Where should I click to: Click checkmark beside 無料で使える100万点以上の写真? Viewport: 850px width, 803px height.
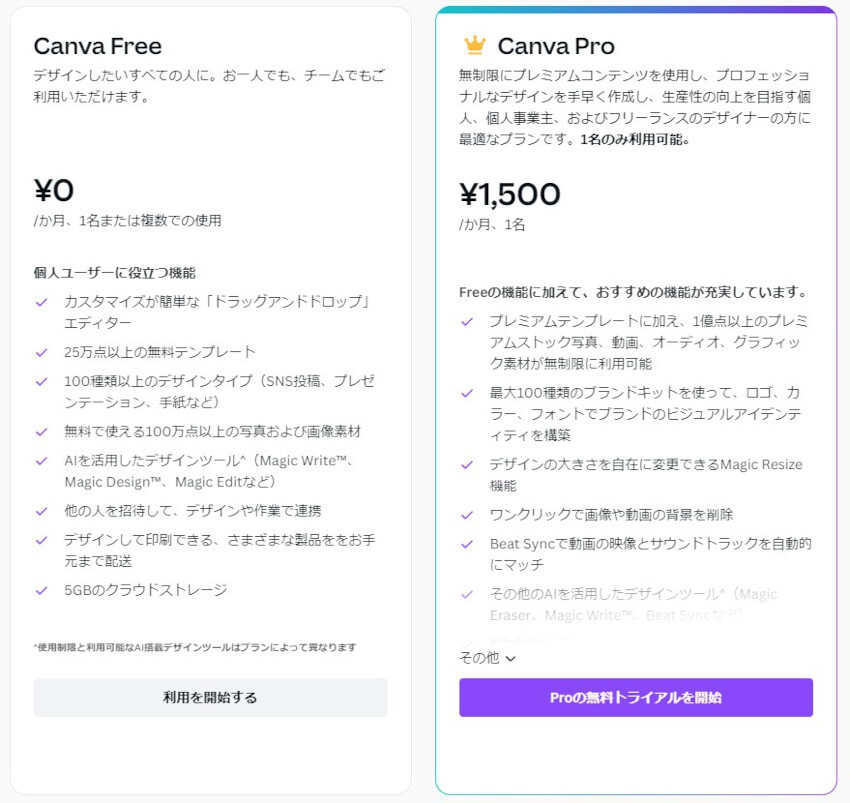pos(42,432)
